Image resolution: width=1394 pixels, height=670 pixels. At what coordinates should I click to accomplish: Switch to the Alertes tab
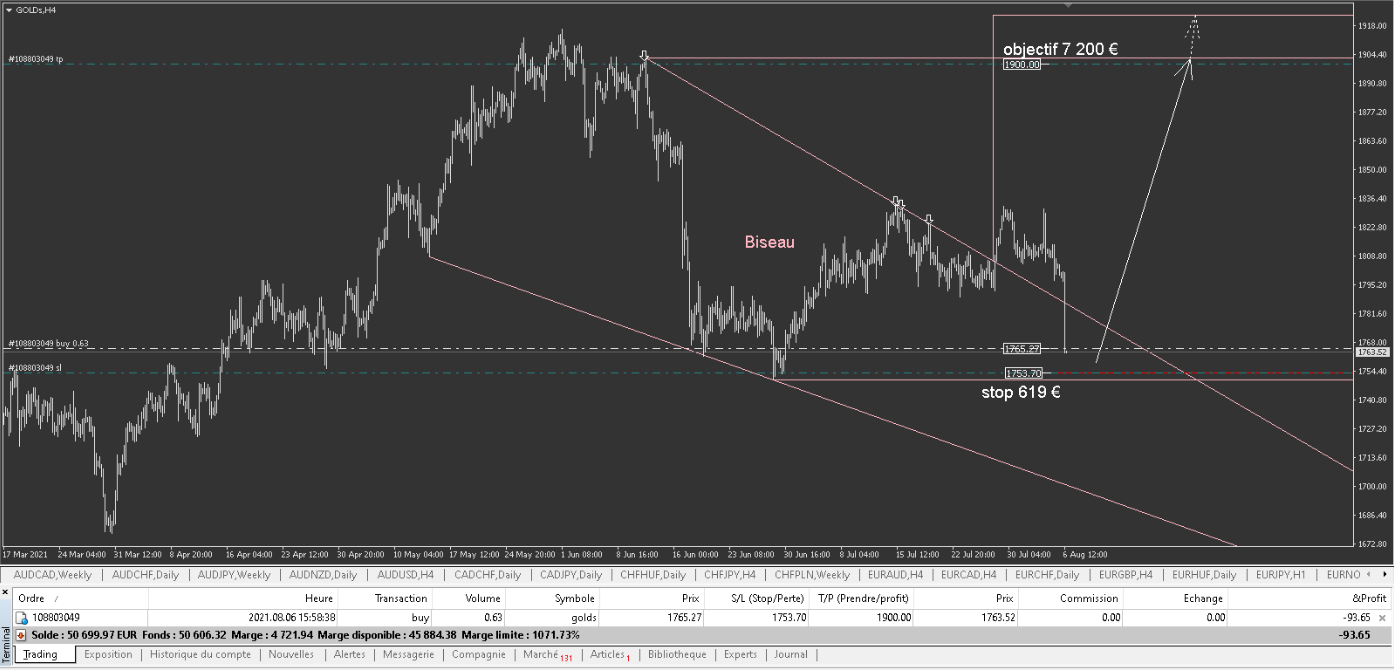(x=349, y=655)
